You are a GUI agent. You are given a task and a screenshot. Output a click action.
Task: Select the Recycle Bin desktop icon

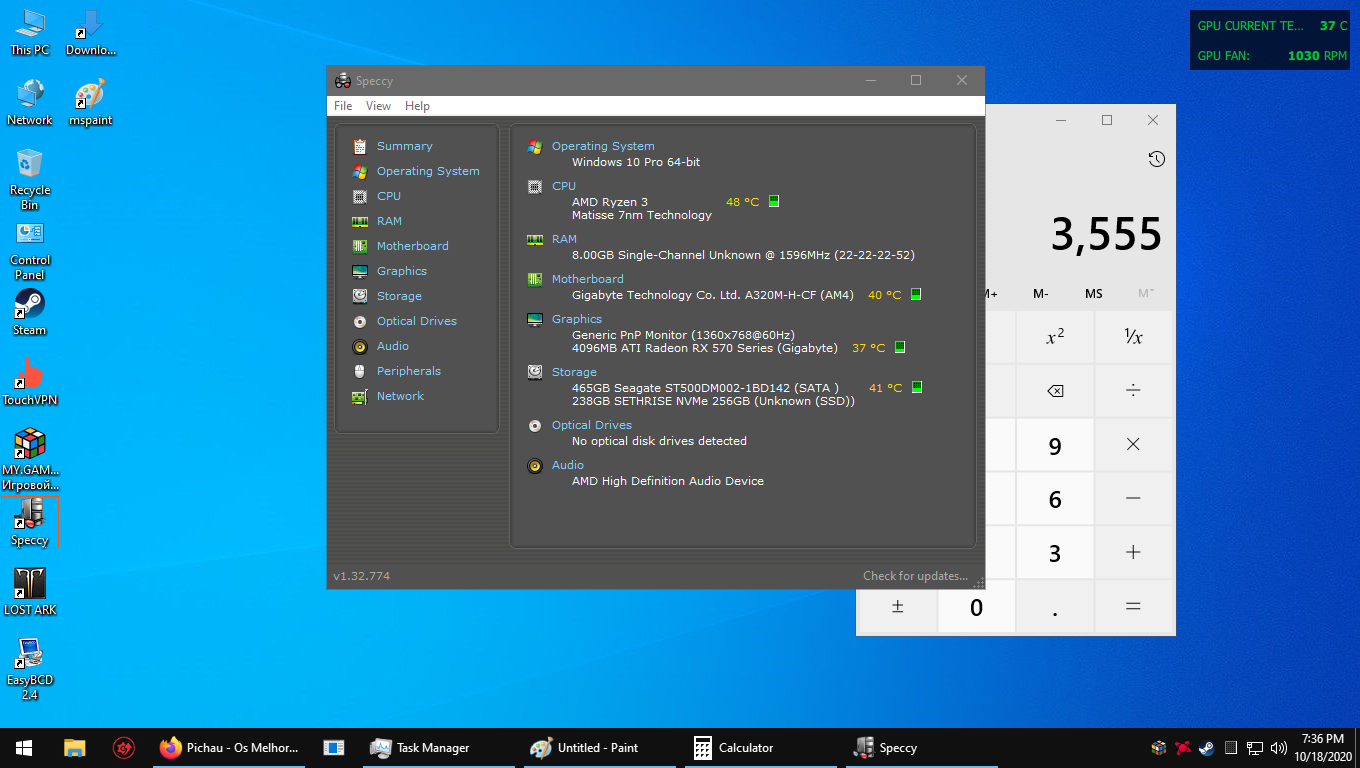[30, 180]
